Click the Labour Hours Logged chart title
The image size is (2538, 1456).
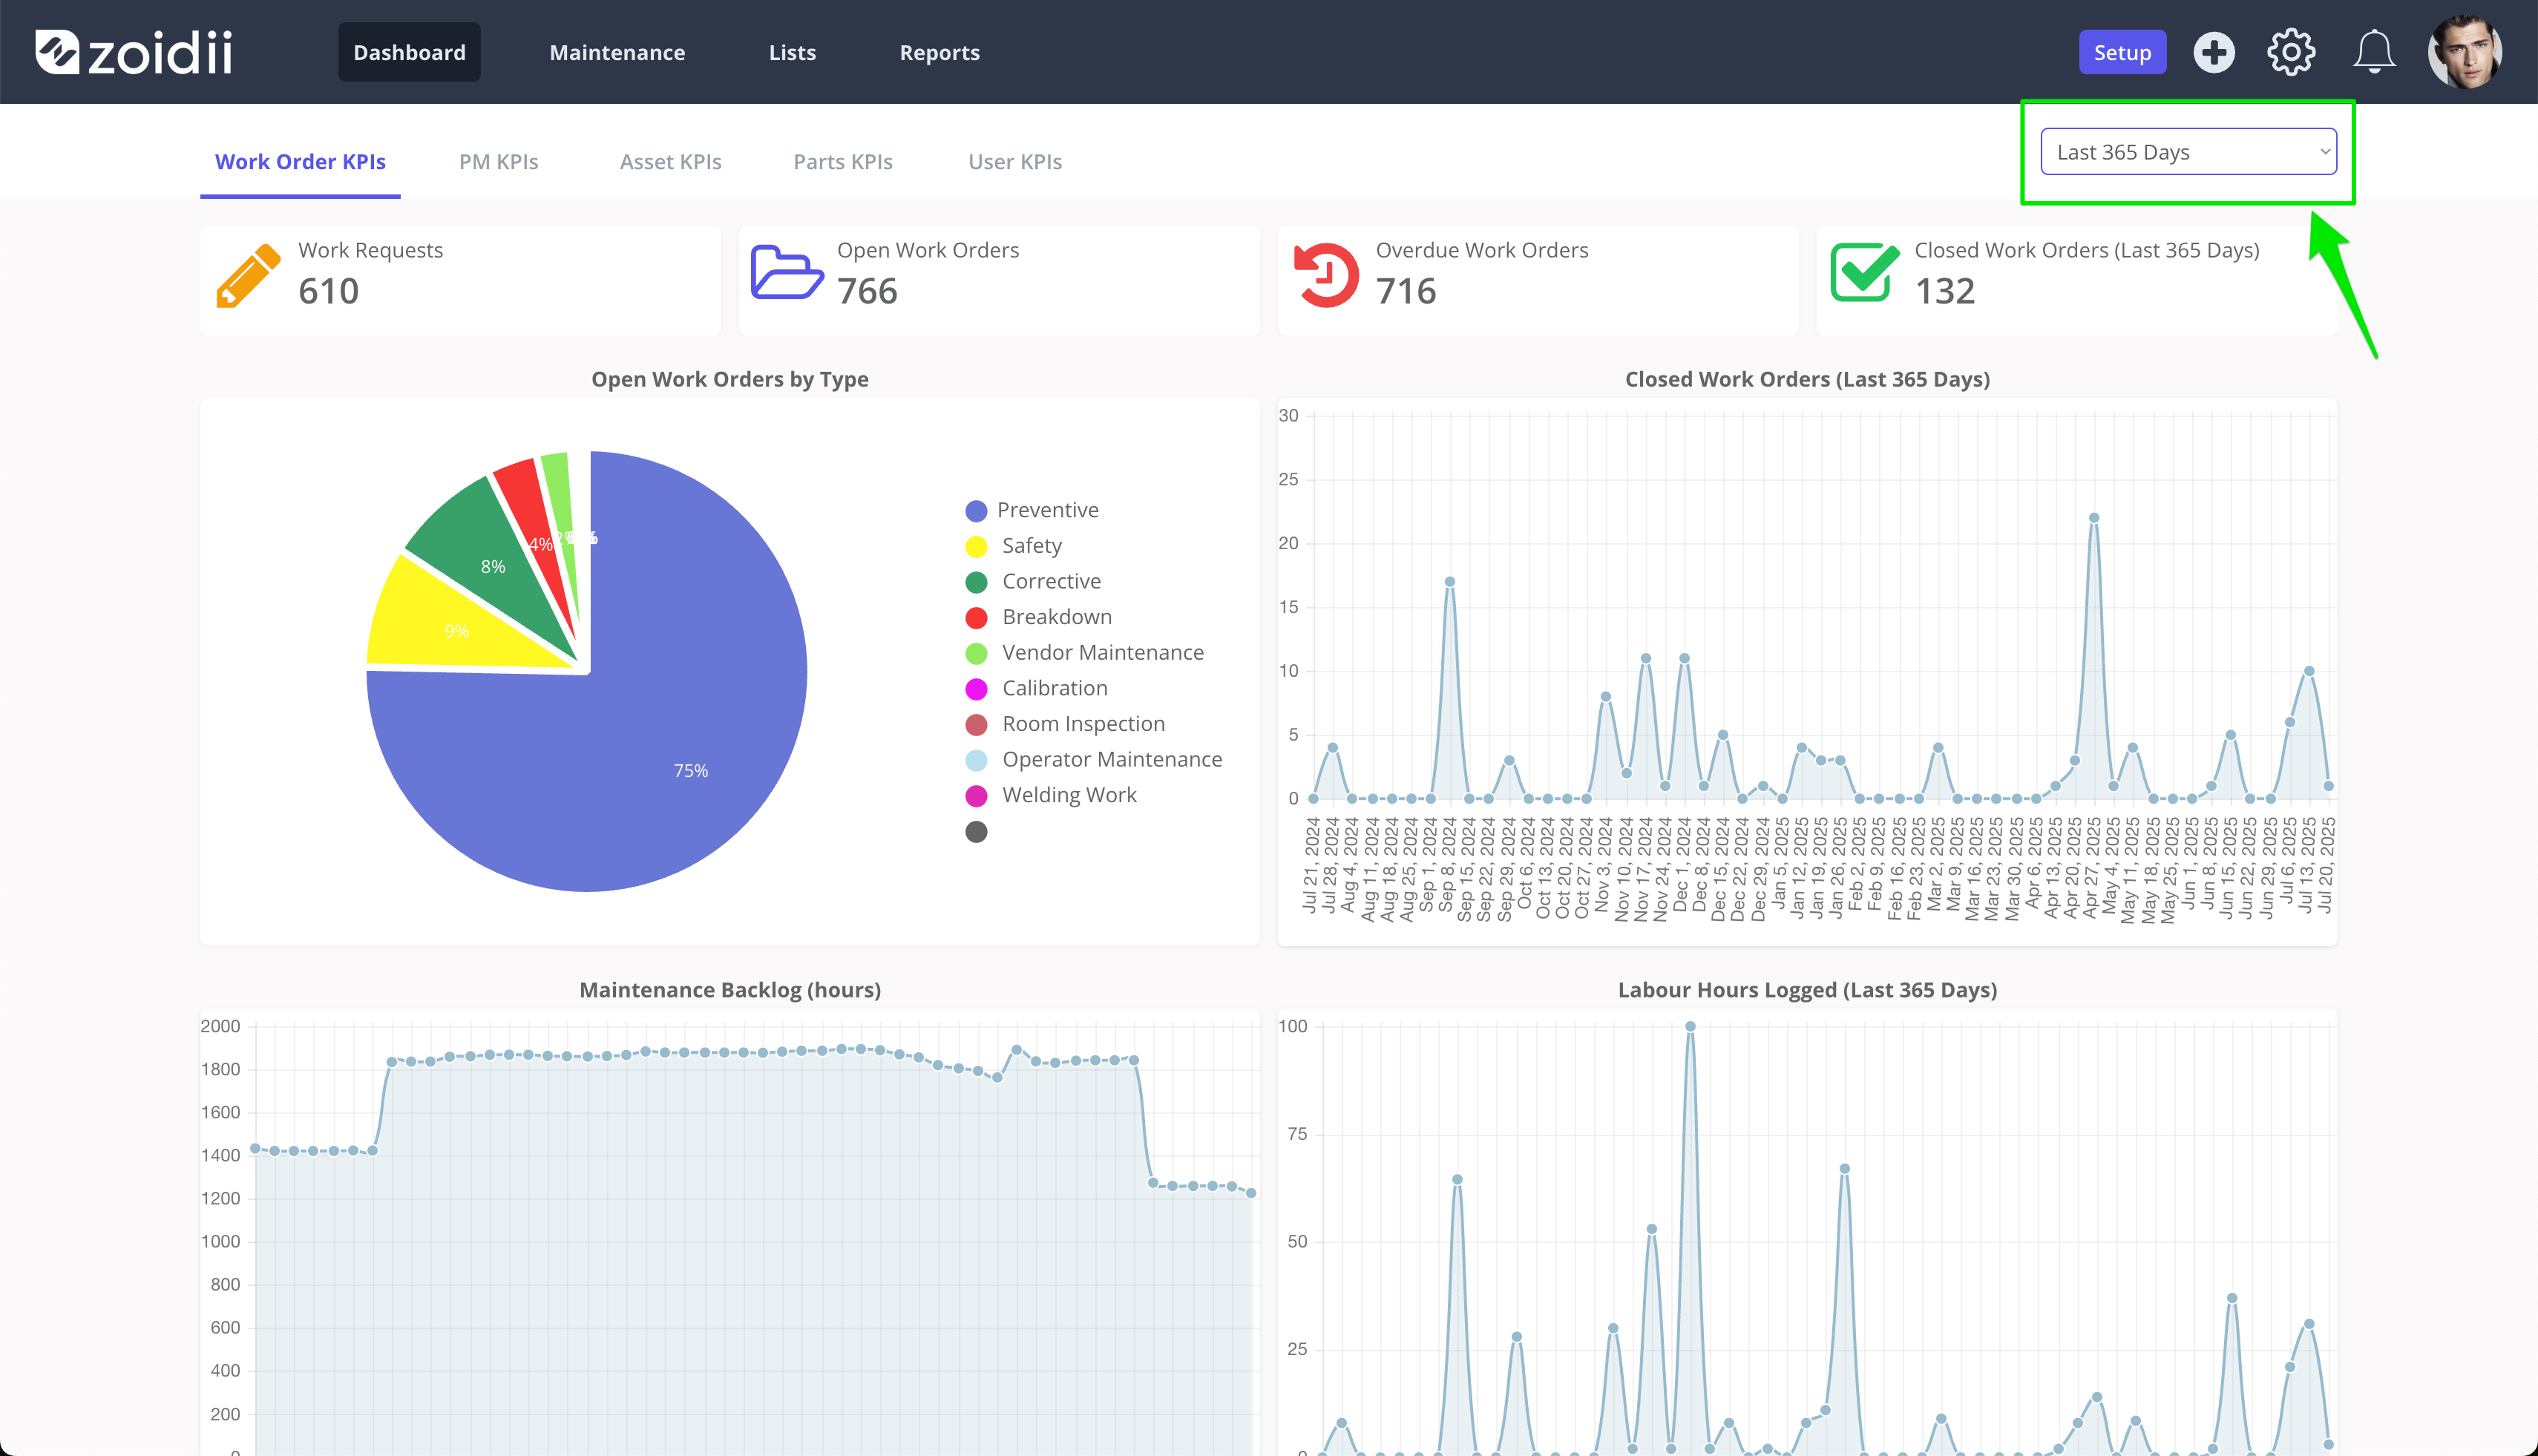(1807, 990)
